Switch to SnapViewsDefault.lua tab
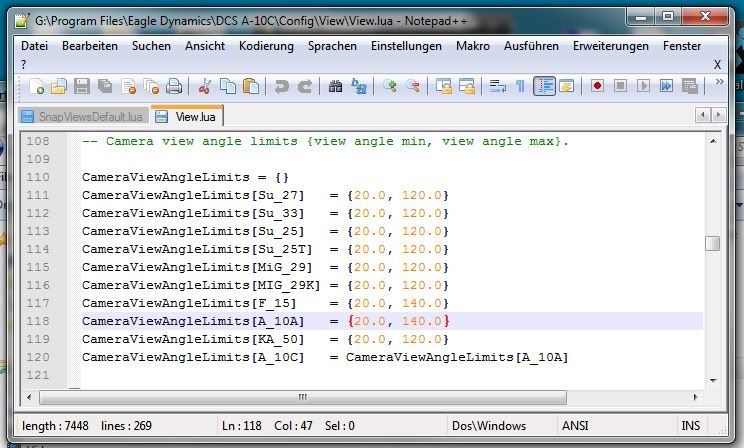The width and height of the screenshot is (744, 448). (x=83, y=117)
